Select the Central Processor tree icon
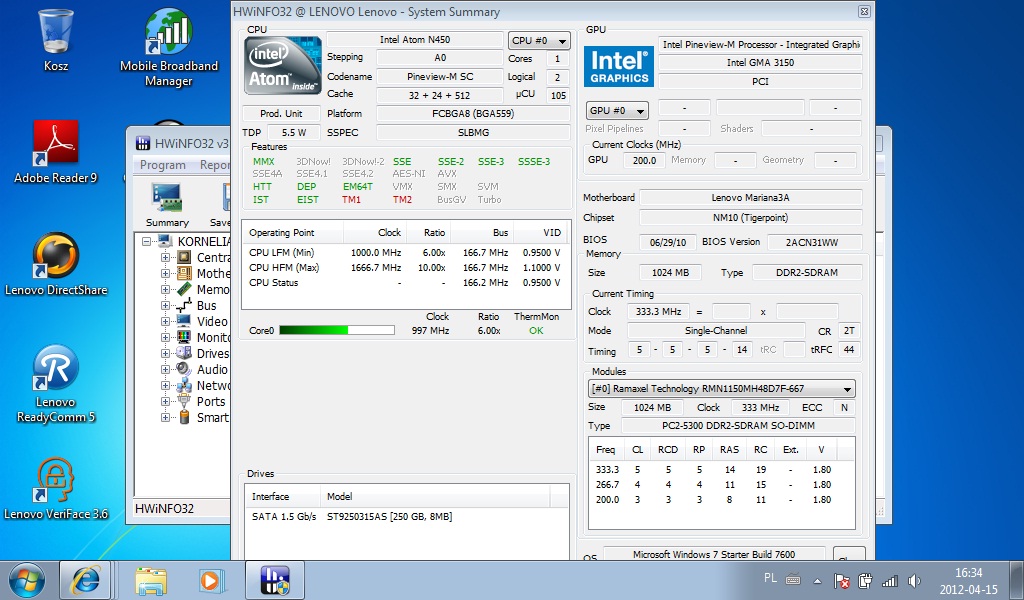 [185, 257]
